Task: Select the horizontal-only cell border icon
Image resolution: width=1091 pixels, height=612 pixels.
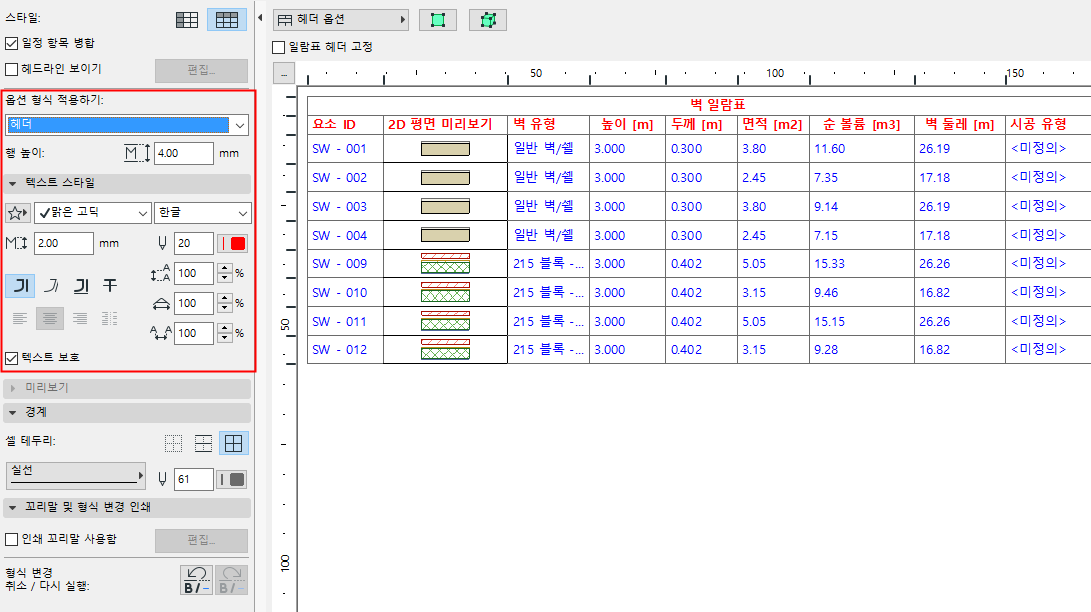Action: coord(203,444)
